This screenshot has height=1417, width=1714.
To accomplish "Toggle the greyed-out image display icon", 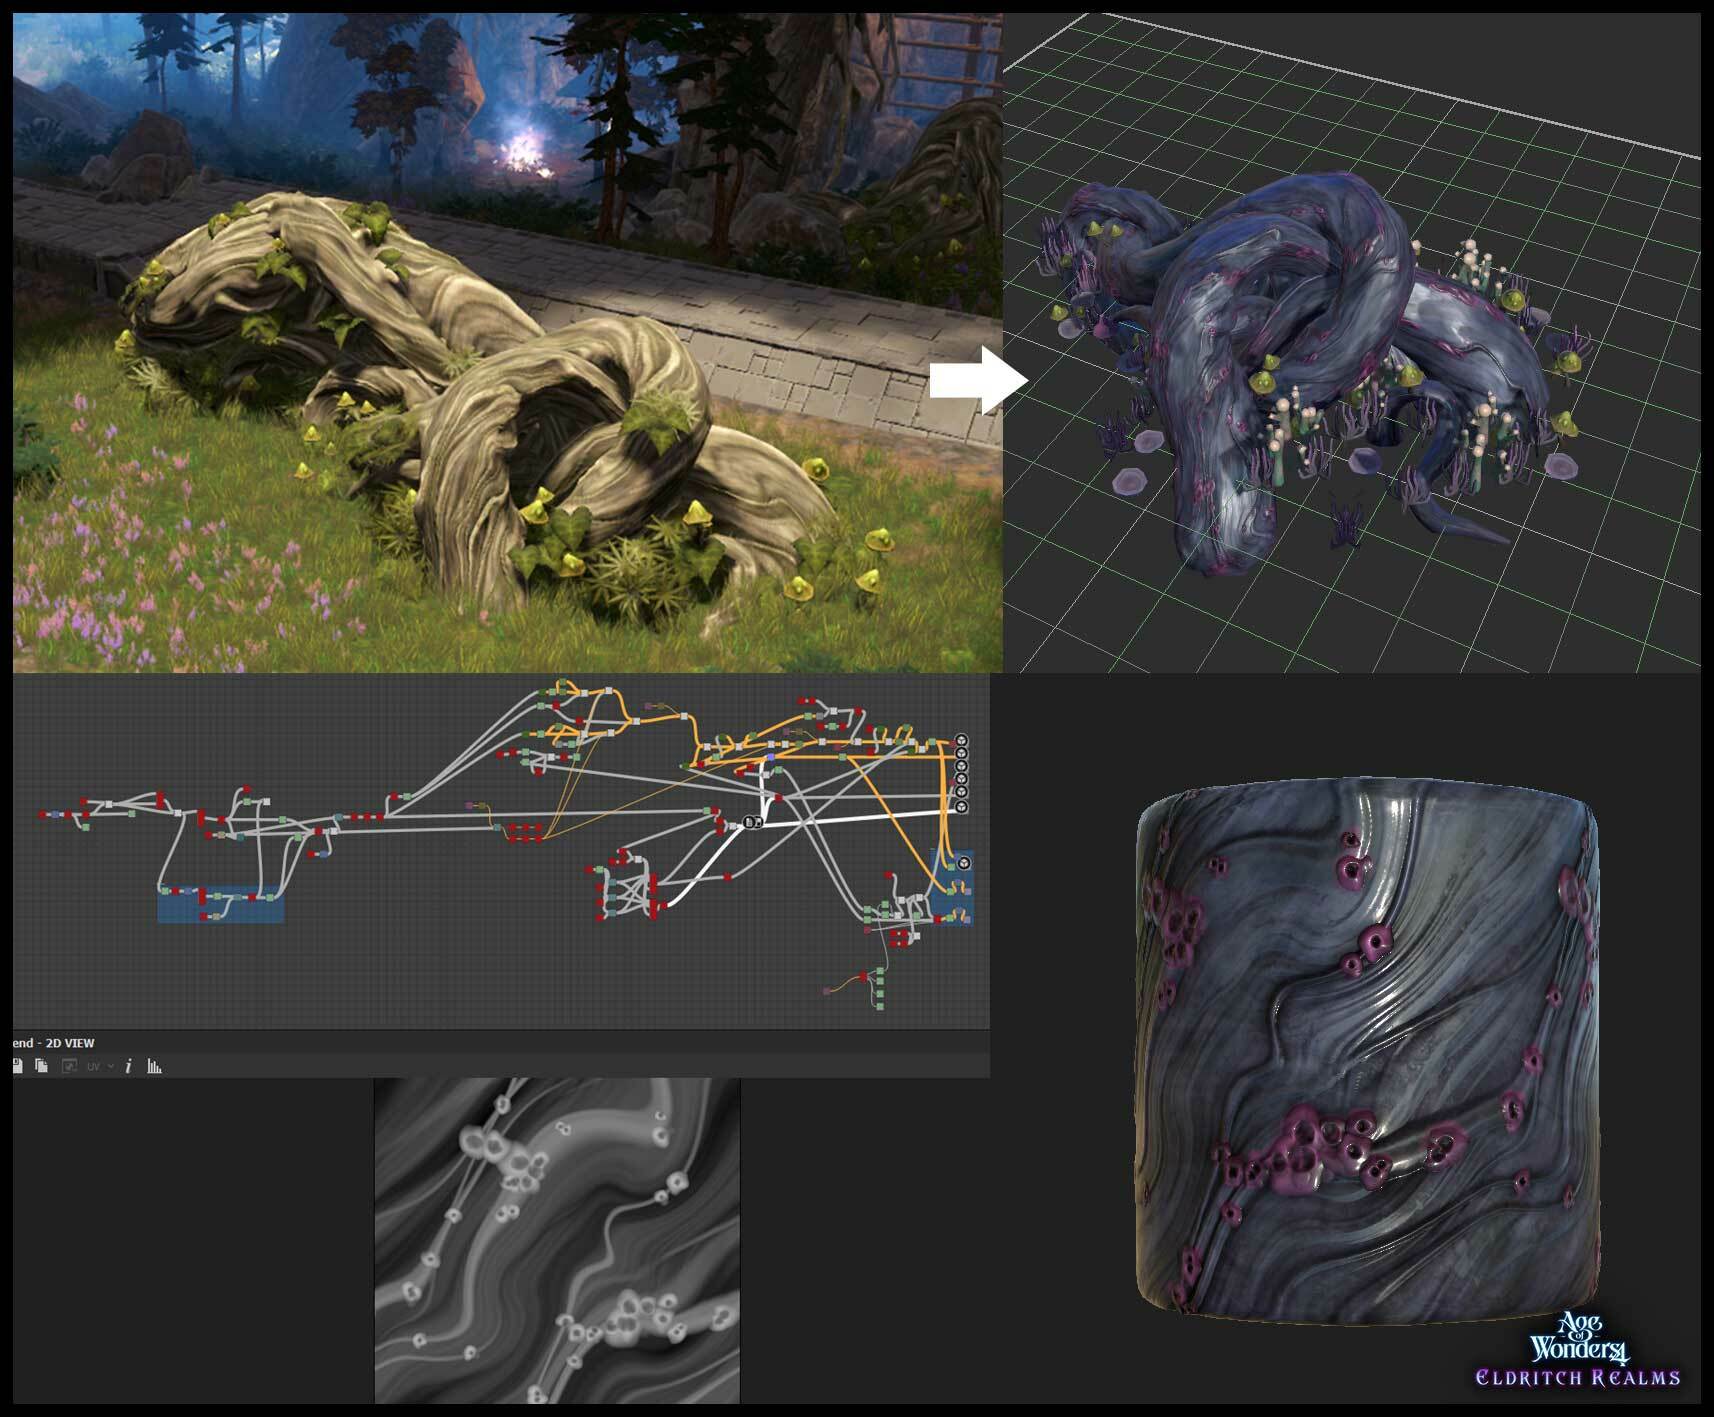I will [69, 1066].
